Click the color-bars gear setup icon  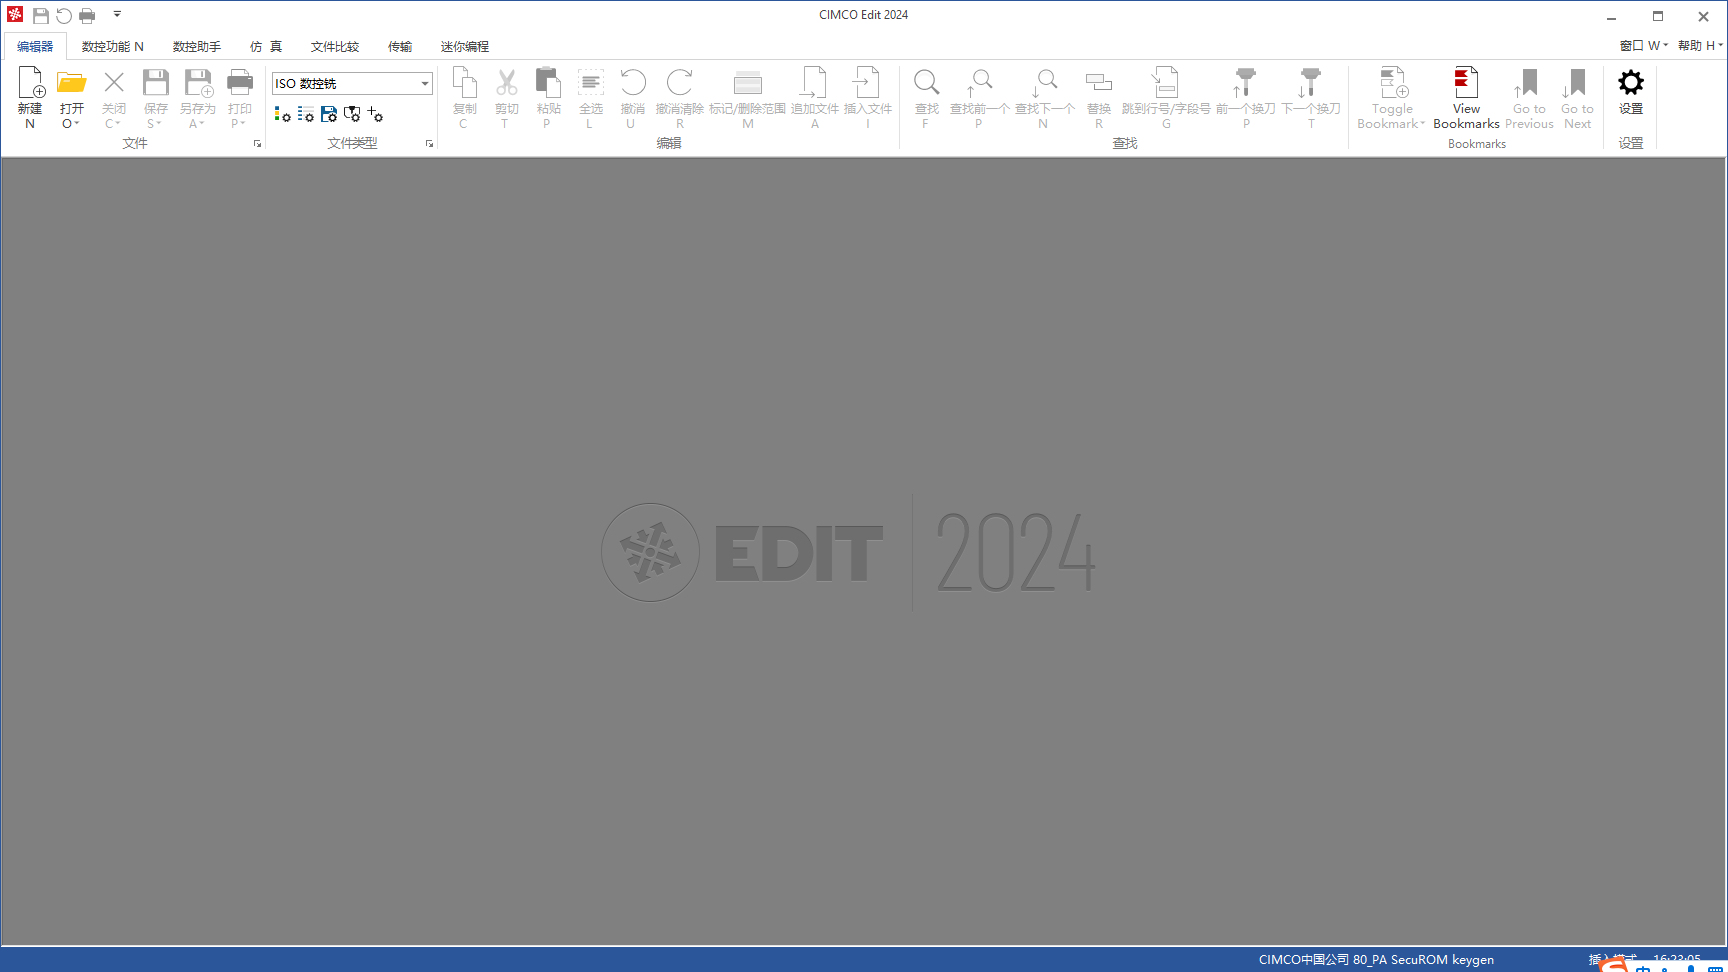pyautogui.click(x=283, y=115)
